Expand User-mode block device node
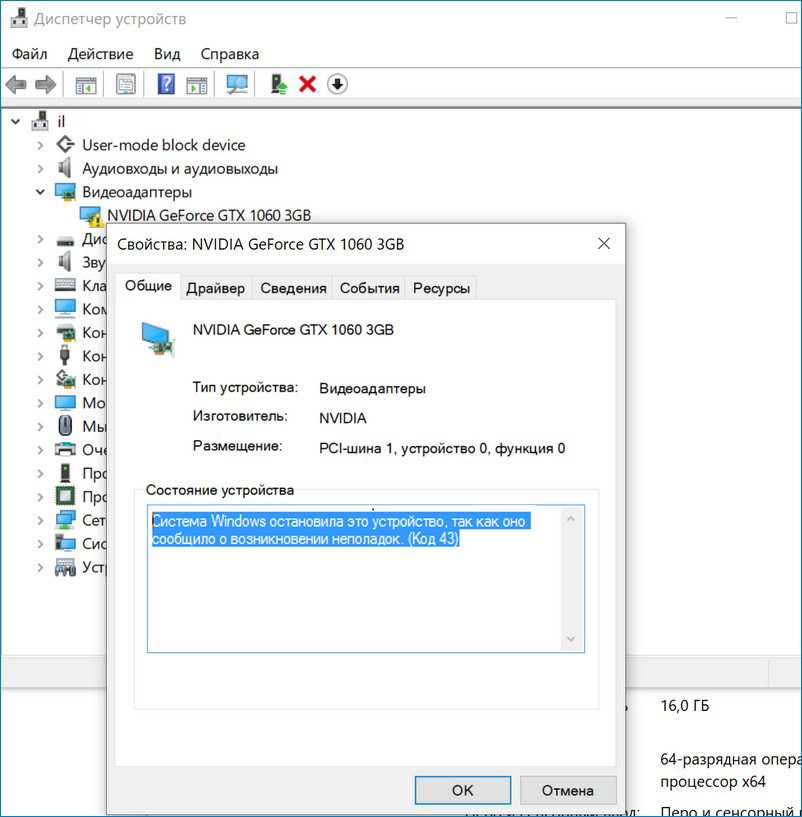Screen dimensions: 802x817 [x=40, y=145]
